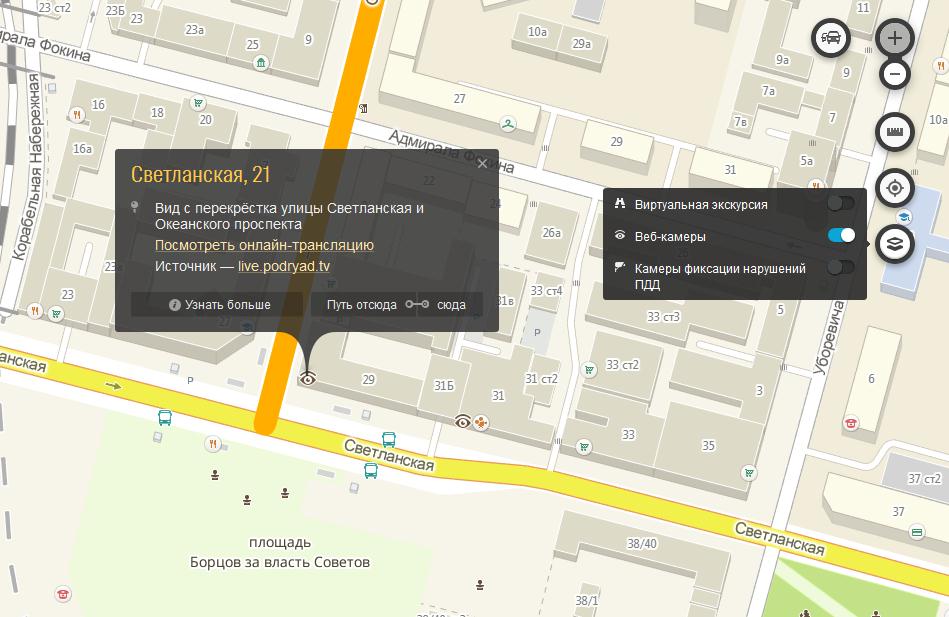The width and height of the screenshot is (949, 617).
Task: Locate my position with geolocation button
Action: point(895,188)
